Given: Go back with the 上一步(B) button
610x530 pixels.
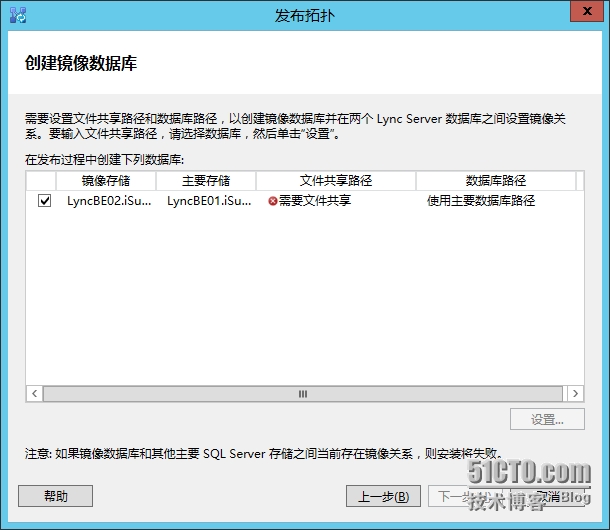Looking at the screenshot, I should [383, 496].
